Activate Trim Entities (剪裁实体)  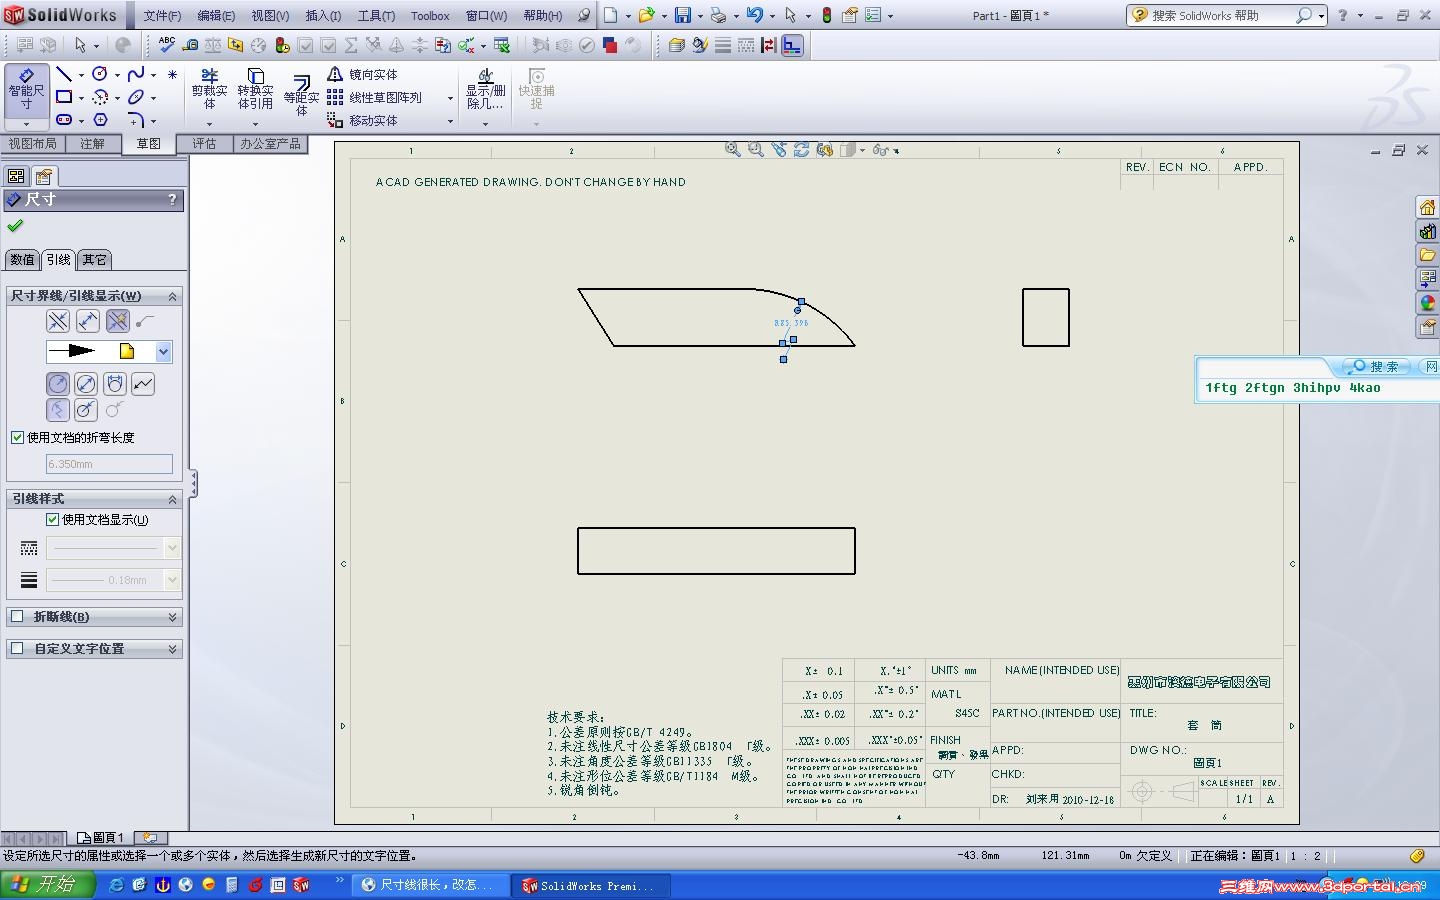210,89
